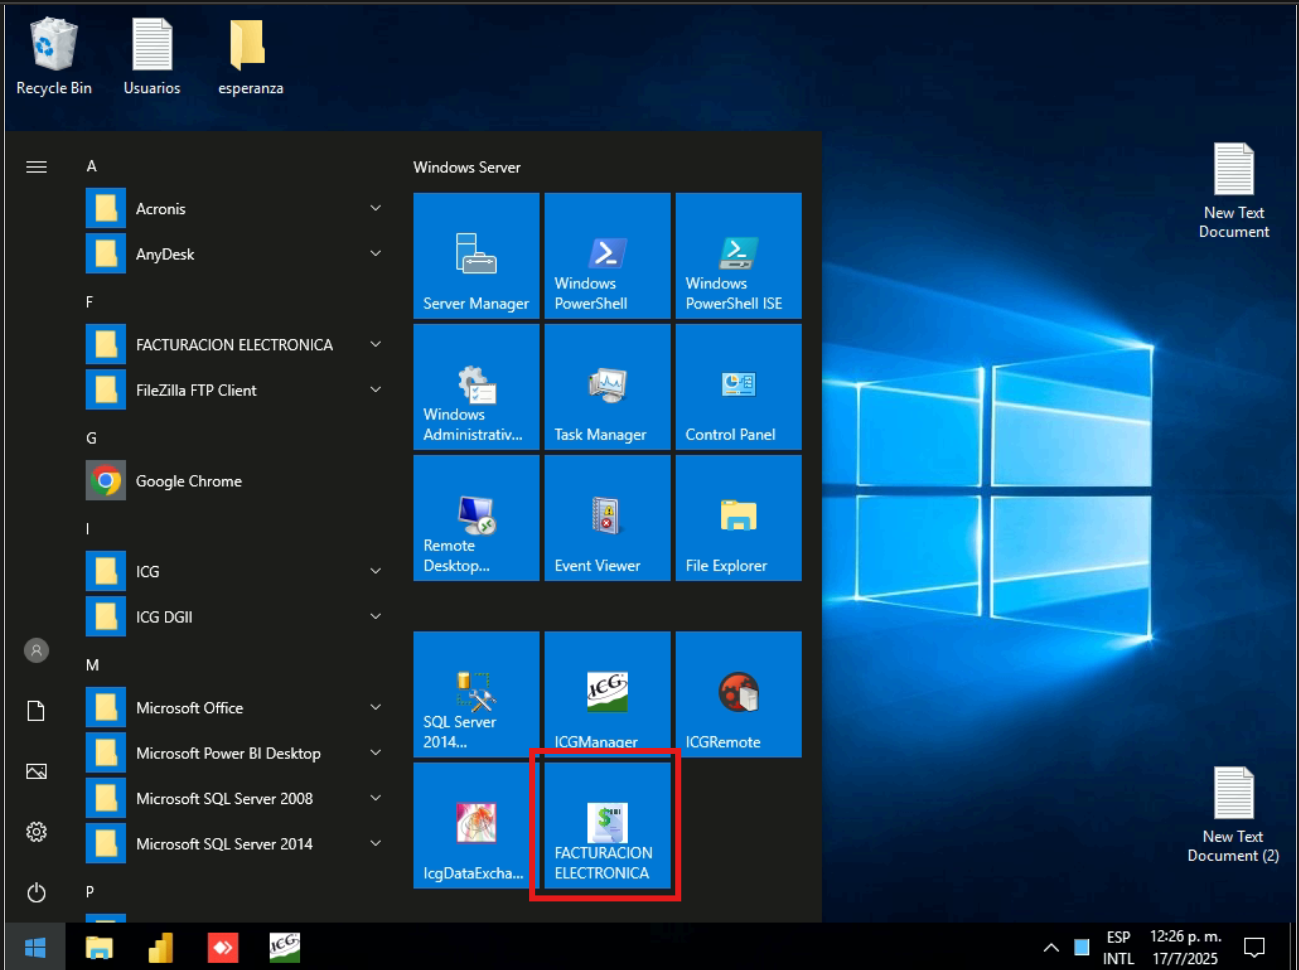This screenshot has height=970, width=1299.
Task: Open Settings gear in Start sidebar
Action: (x=36, y=832)
